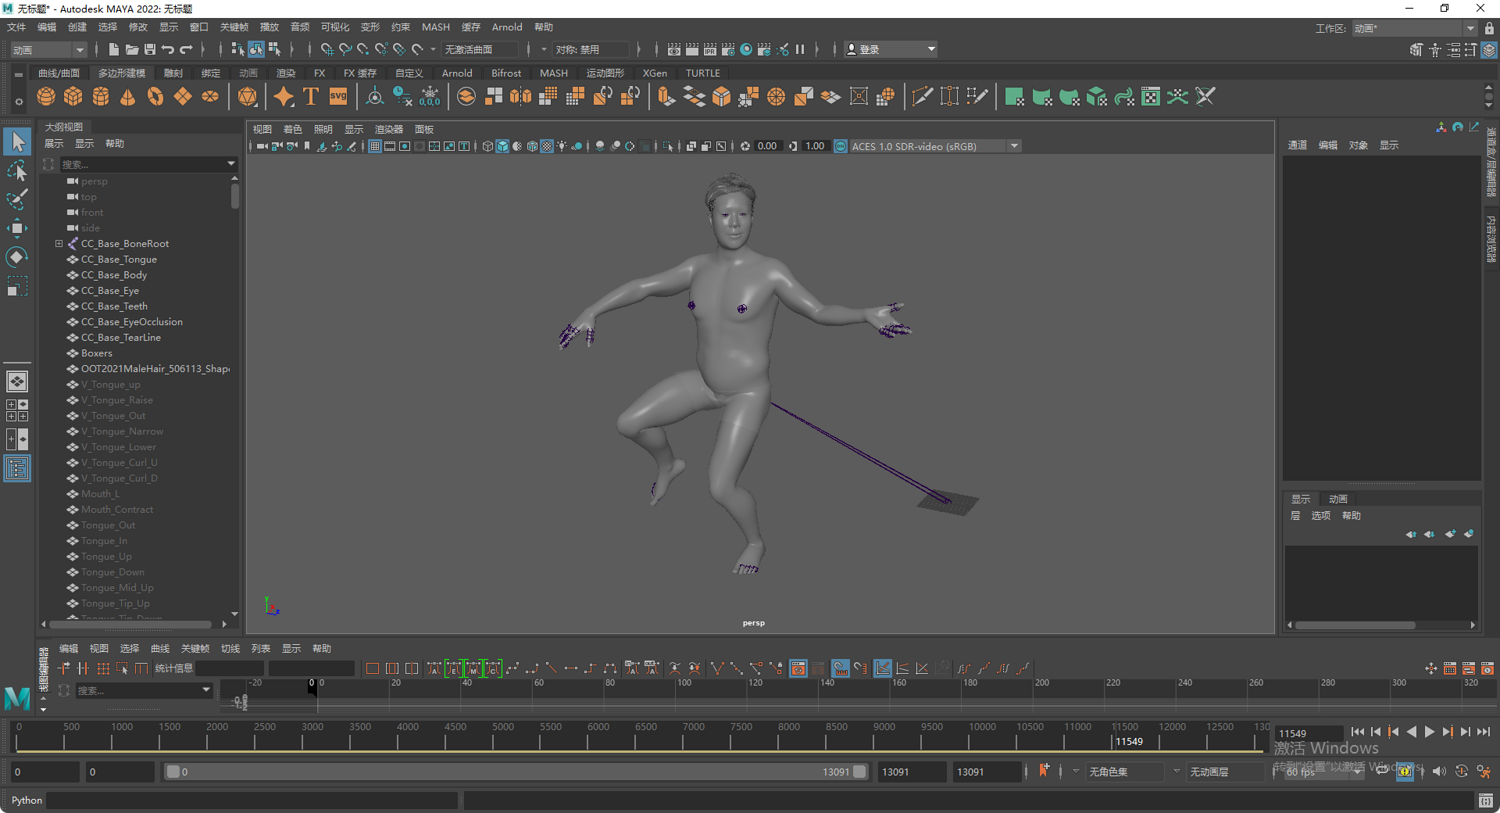
Task: Toggle the audio mute speaker icon
Action: coord(1439,771)
